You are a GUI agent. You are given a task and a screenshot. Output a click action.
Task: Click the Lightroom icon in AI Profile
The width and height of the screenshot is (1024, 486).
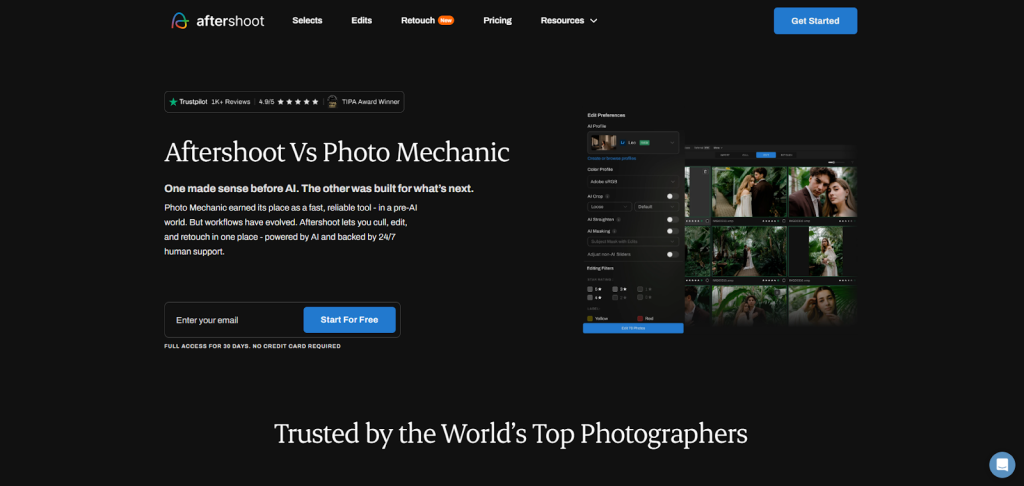pyautogui.click(x=622, y=143)
